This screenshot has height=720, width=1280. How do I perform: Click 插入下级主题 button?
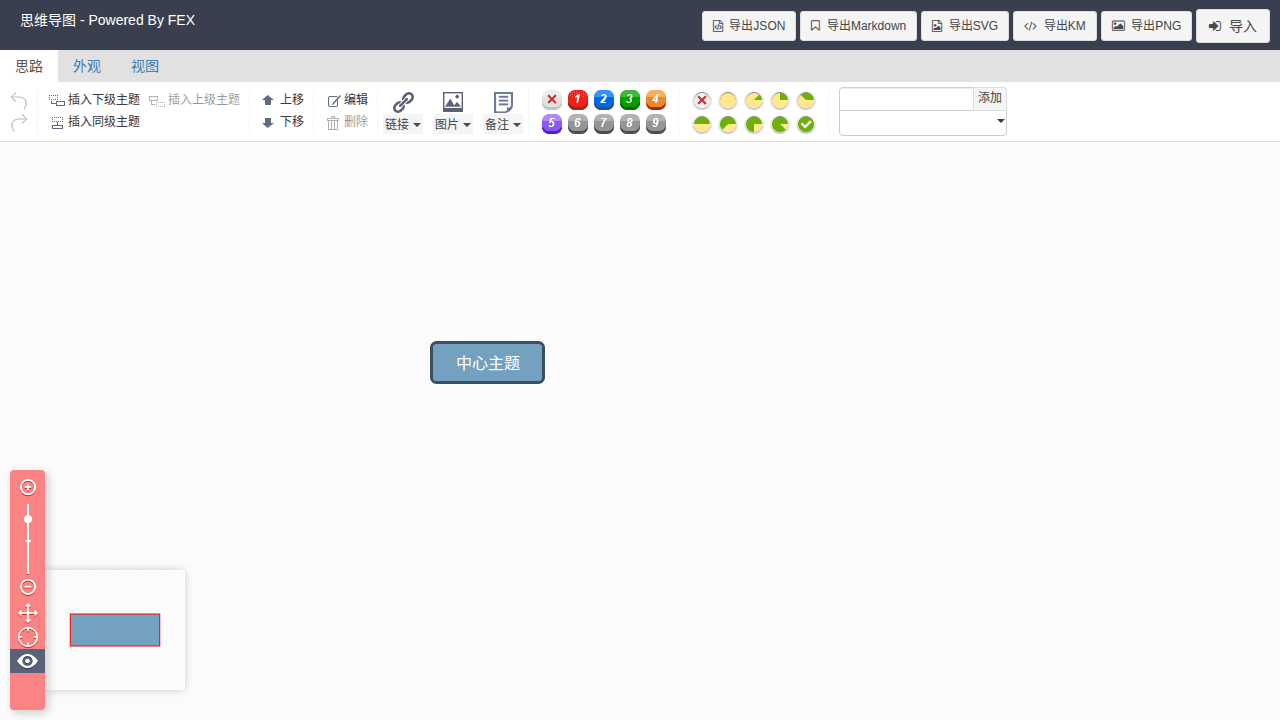(x=95, y=100)
